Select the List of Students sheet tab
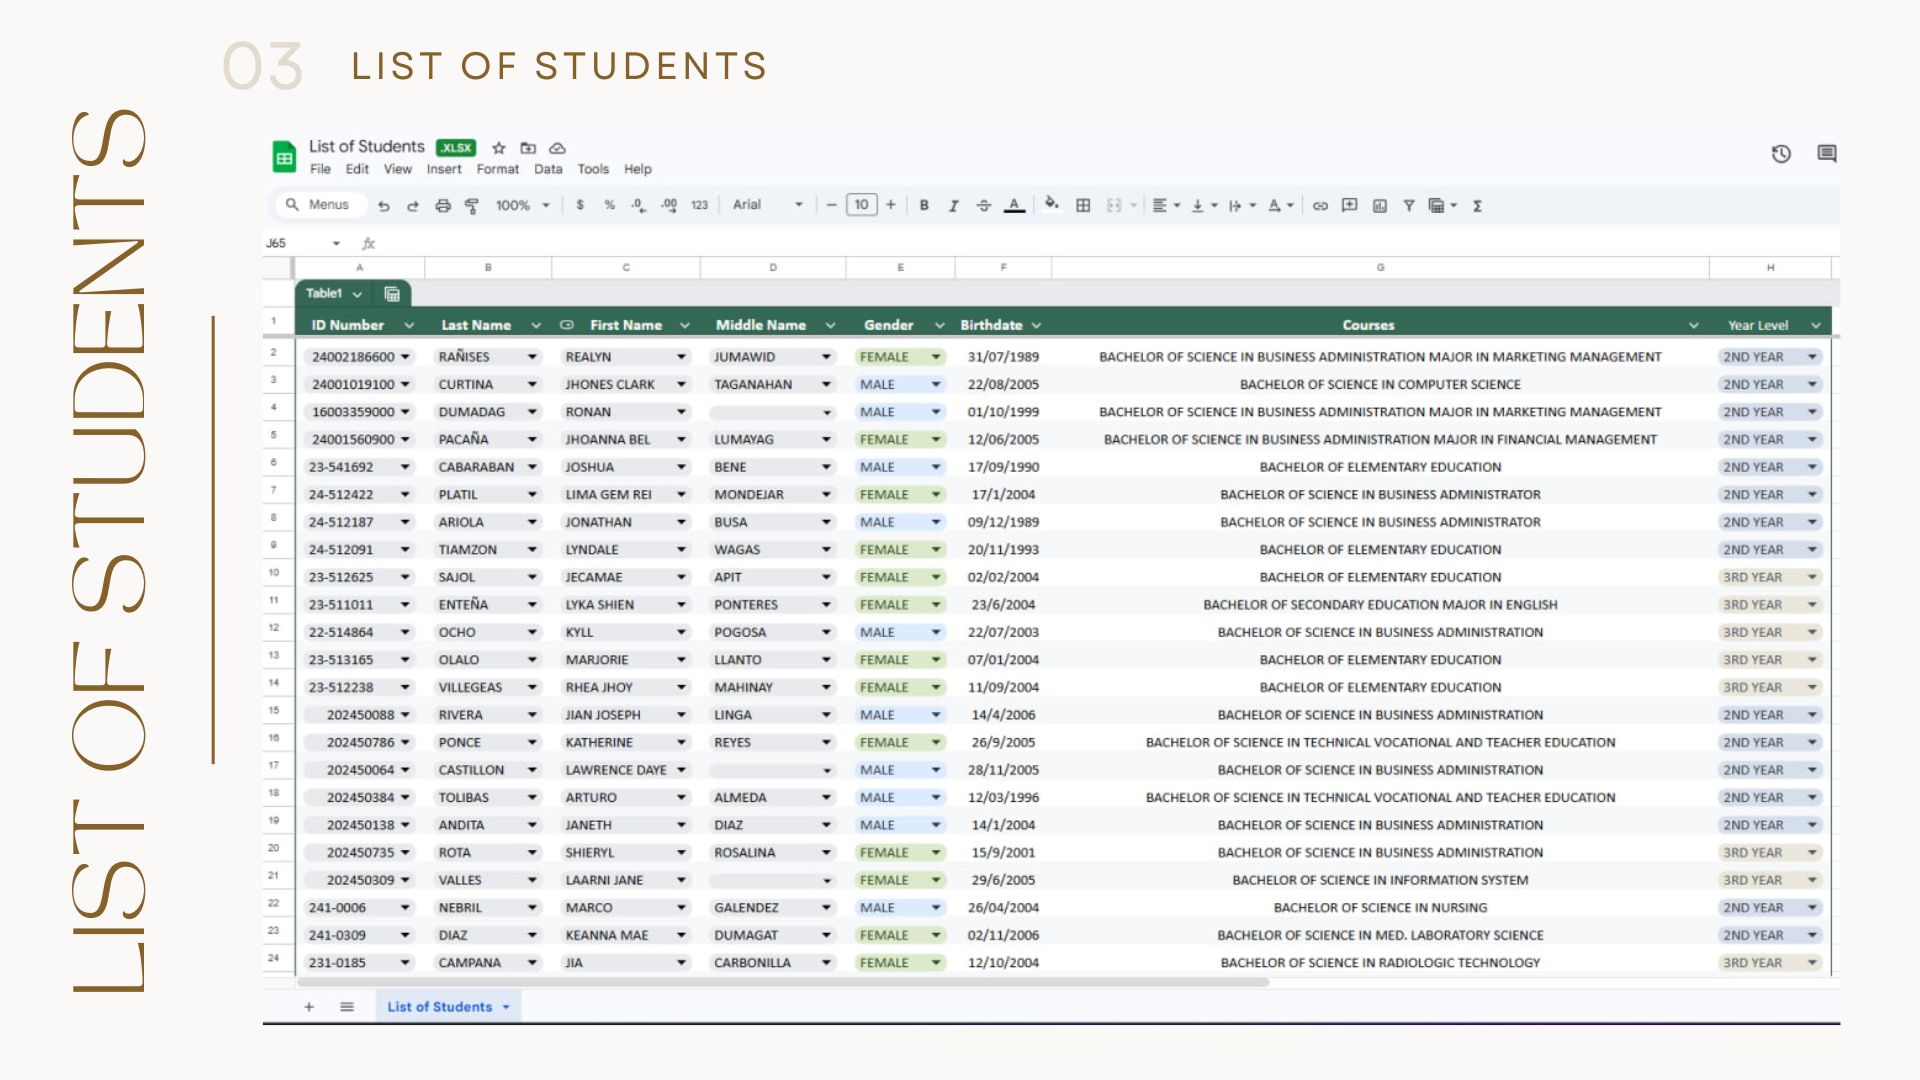Image resolution: width=1920 pixels, height=1080 pixels. [440, 1007]
